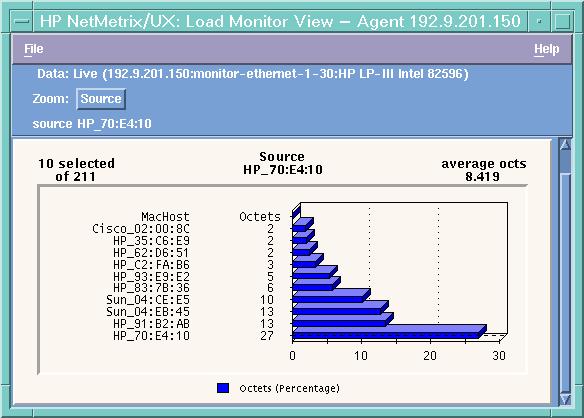
Task: Click the Sun_04:EB:45 bar
Action: tap(340, 308)
